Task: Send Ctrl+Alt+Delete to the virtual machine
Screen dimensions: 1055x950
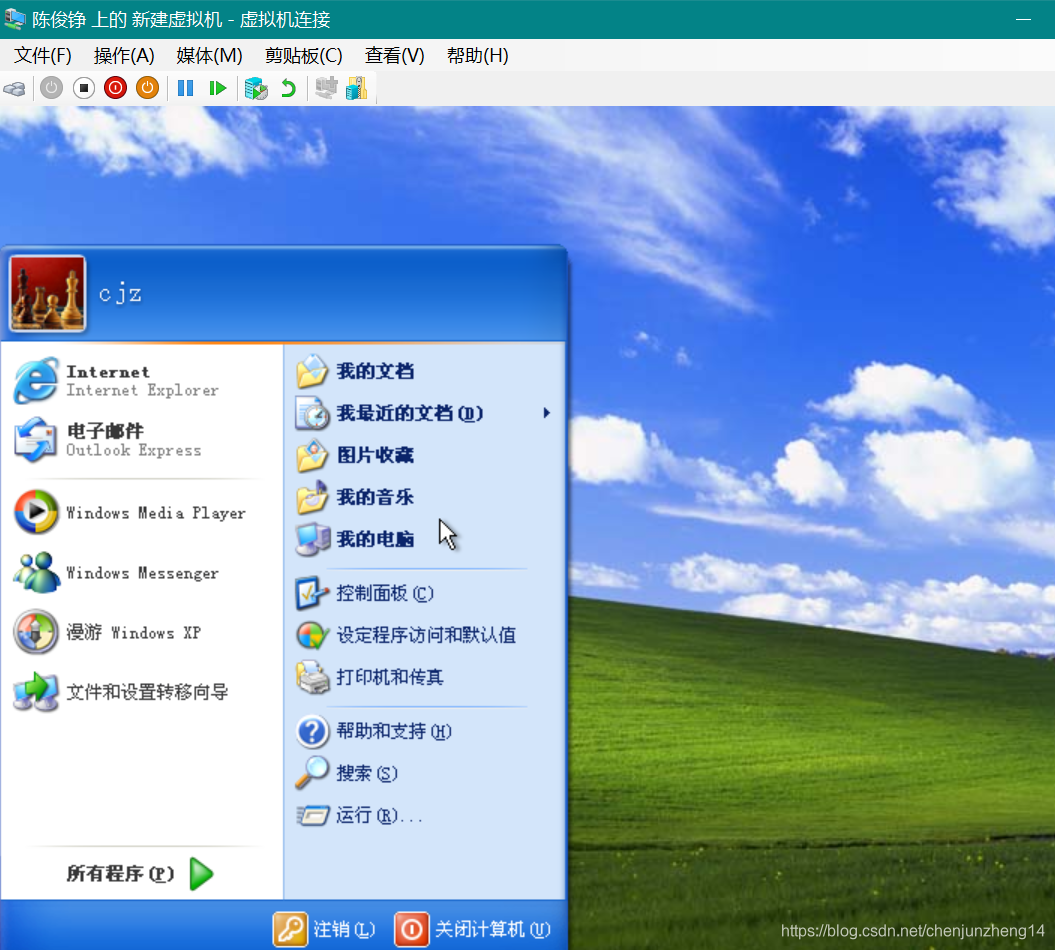Action: point(14,88)
